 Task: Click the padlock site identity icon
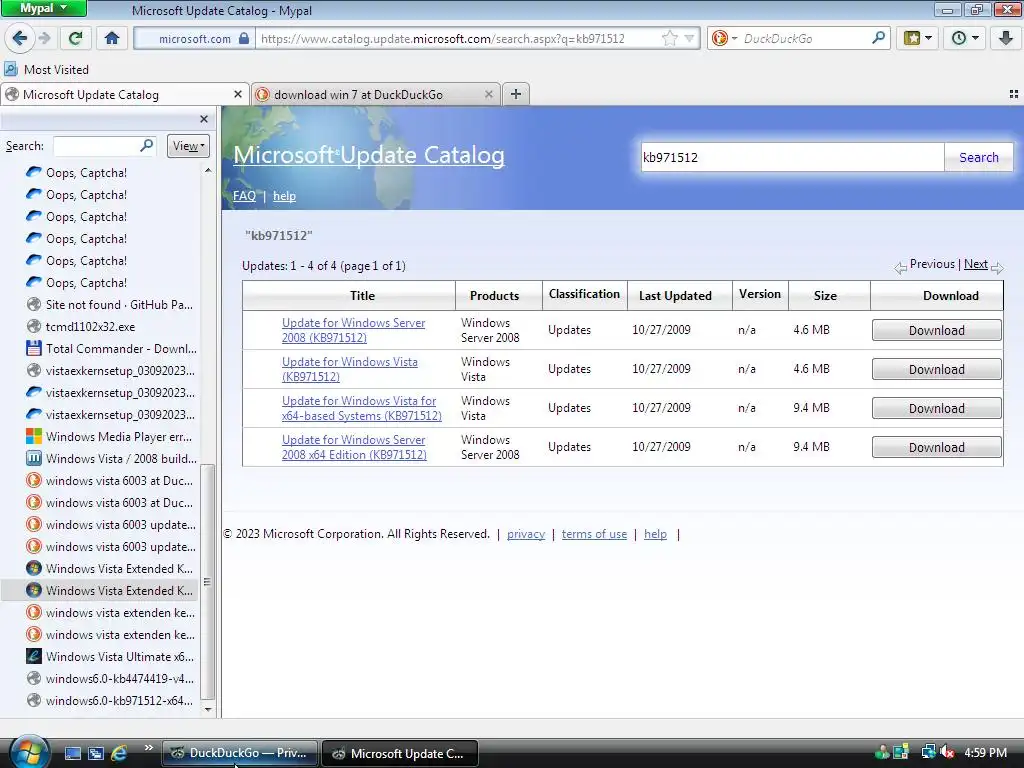pos(244,38)
